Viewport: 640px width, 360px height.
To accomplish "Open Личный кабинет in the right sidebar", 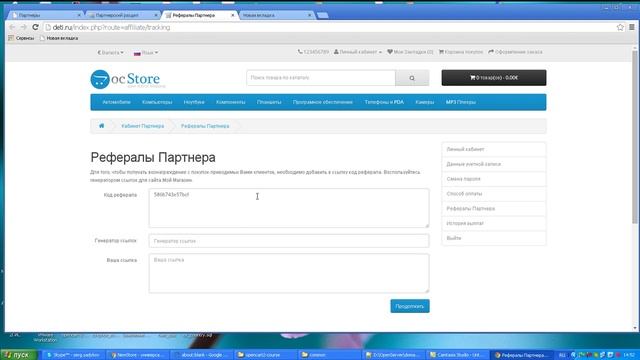I will [x=494, y=149].
